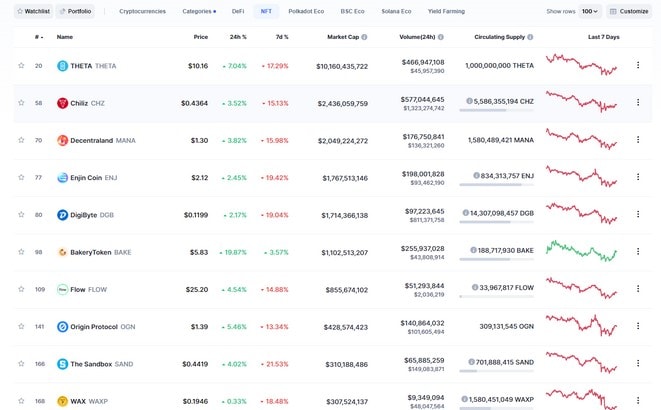
Task: Toggle watchlist star for BakeryToken
Action: [21, 252]
